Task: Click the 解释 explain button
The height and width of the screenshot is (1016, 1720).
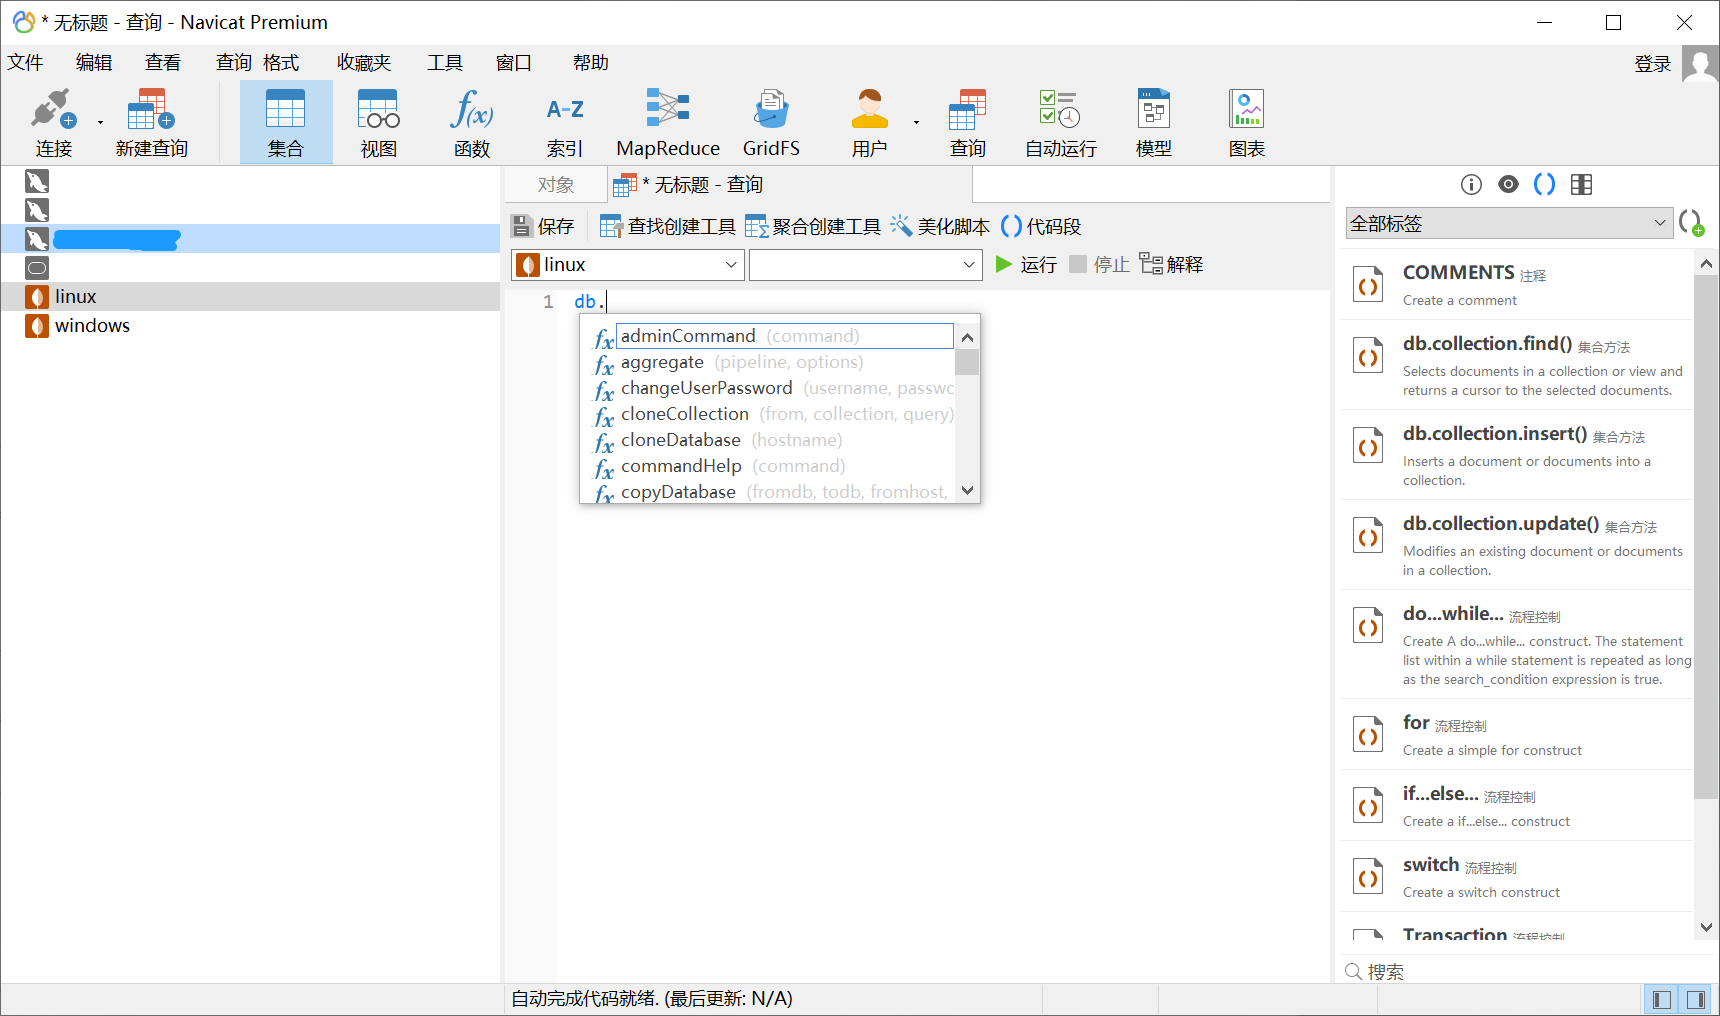Action: 1171,265
